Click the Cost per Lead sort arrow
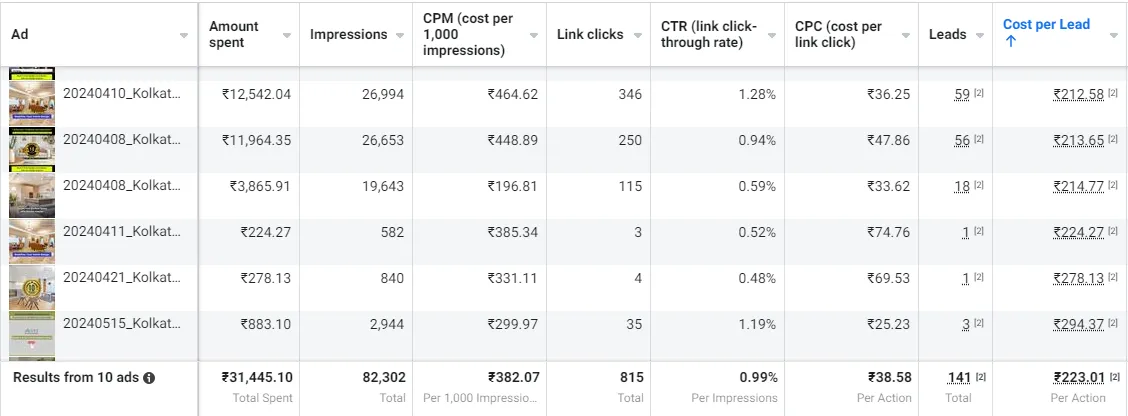 tap(1010, 42)
